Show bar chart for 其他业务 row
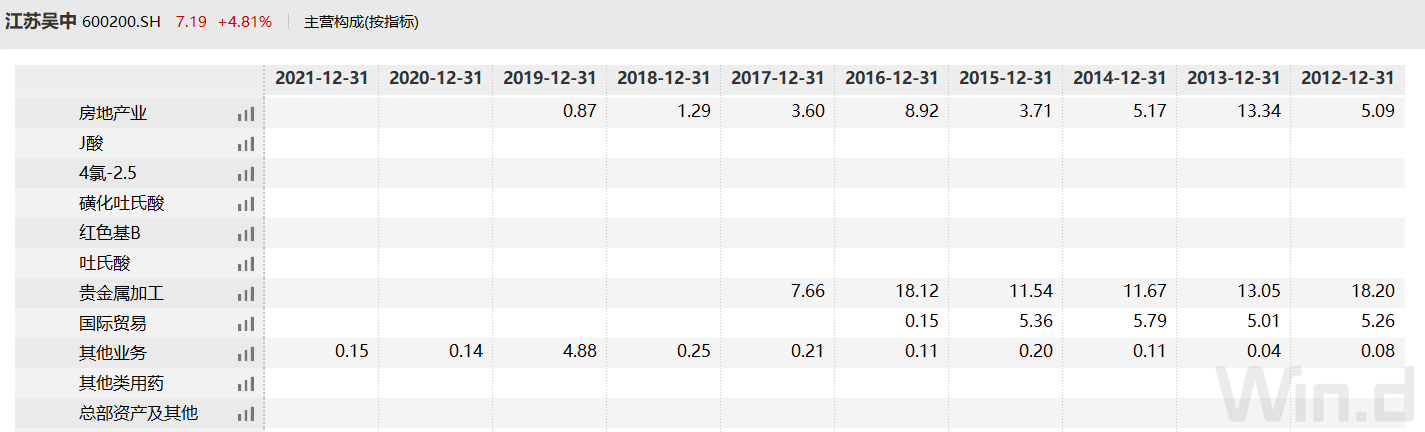Viewport: 1425px width, 432px height. point(246,354)
